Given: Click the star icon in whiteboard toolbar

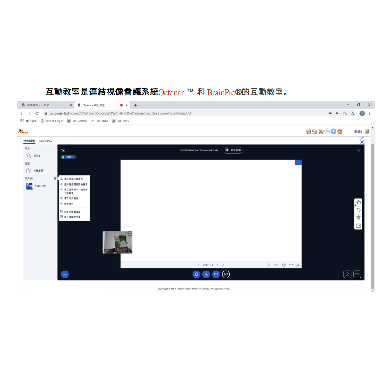Looking at the screenshot, I should click(358, 218).
